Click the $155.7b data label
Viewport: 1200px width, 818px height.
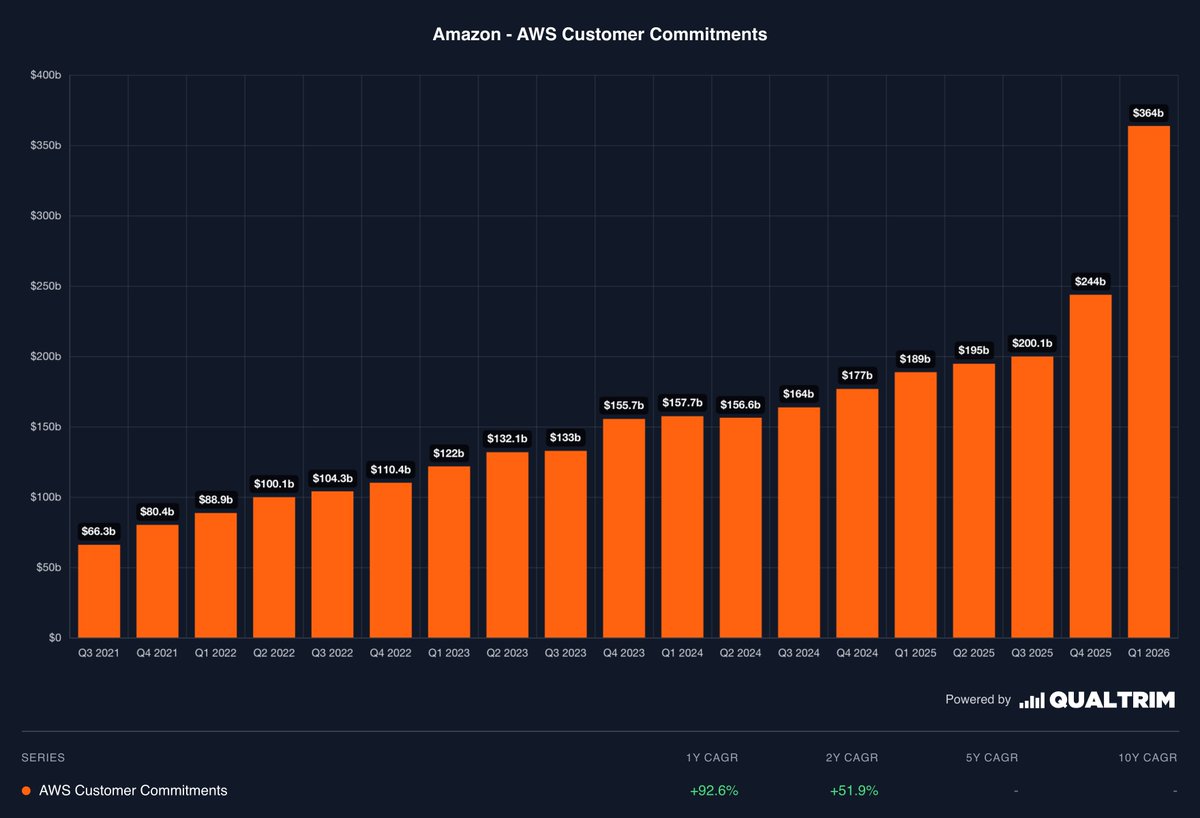pyautogui.click(x=624, y=406)
